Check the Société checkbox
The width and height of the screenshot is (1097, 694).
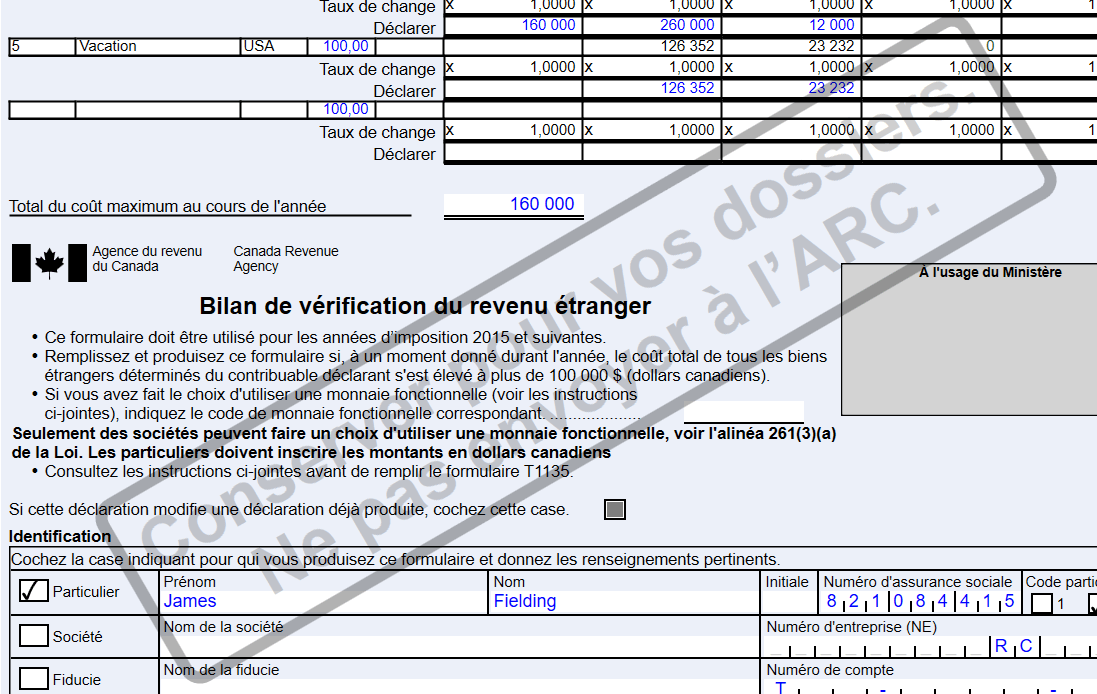(x=34, y=635)
